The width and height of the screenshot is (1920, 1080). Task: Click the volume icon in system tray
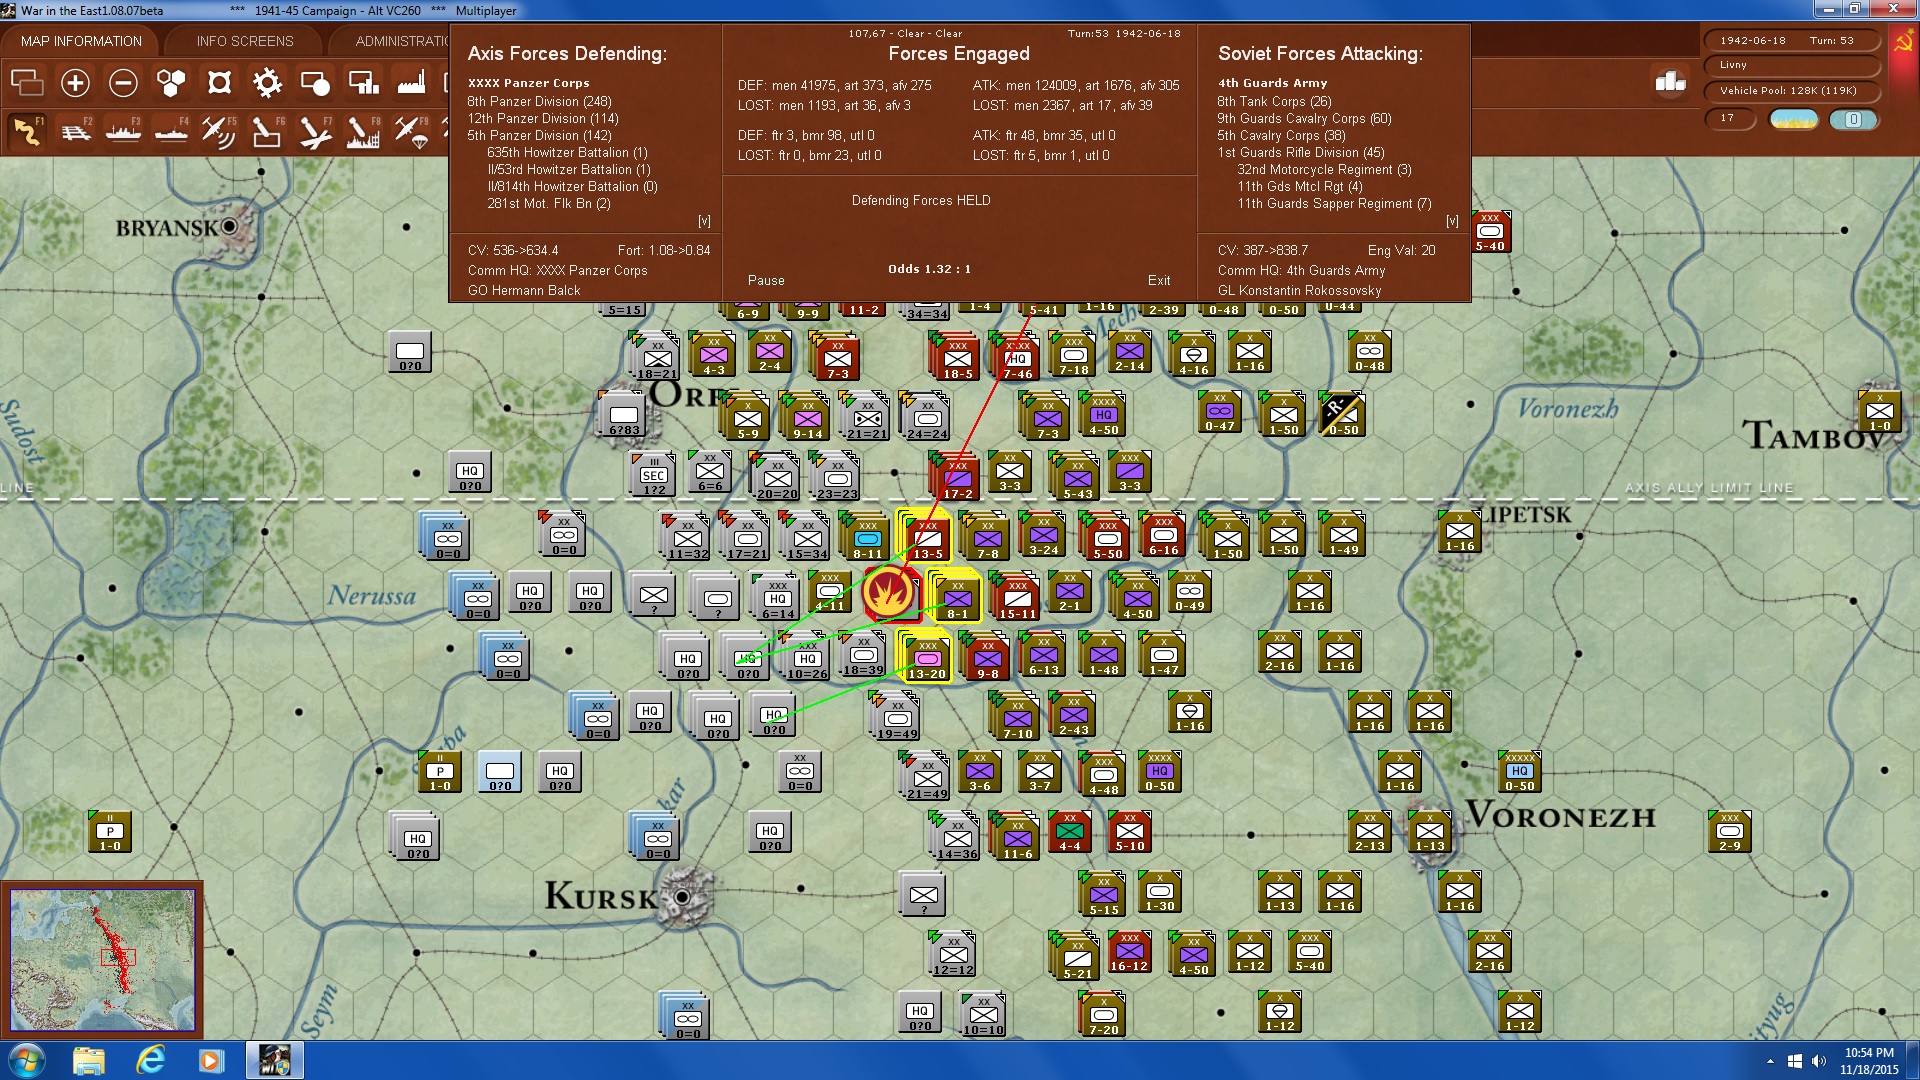coord(1819,1061)
